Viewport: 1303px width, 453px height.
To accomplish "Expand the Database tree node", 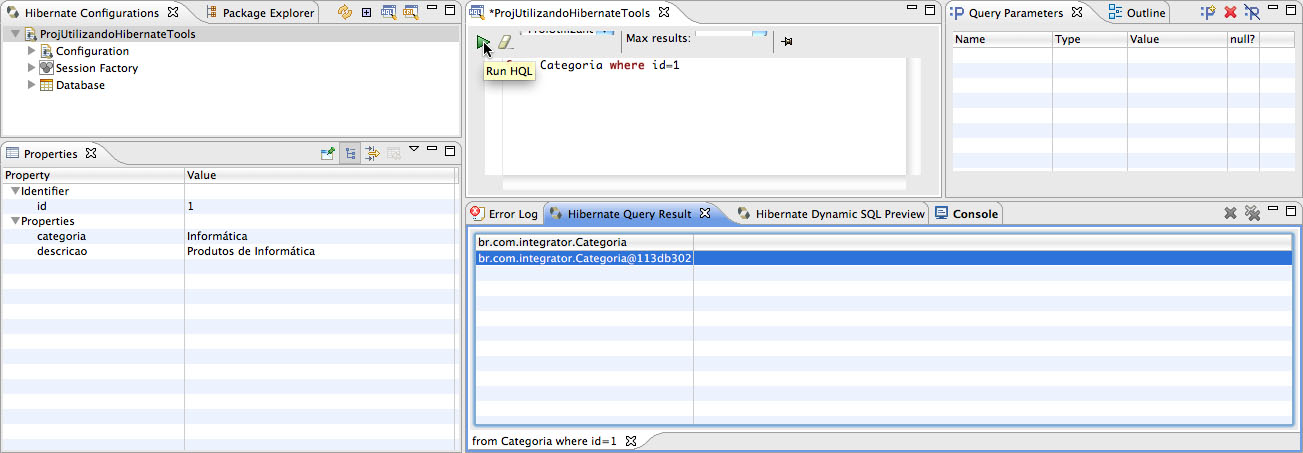I will click(x=32, y=85).
